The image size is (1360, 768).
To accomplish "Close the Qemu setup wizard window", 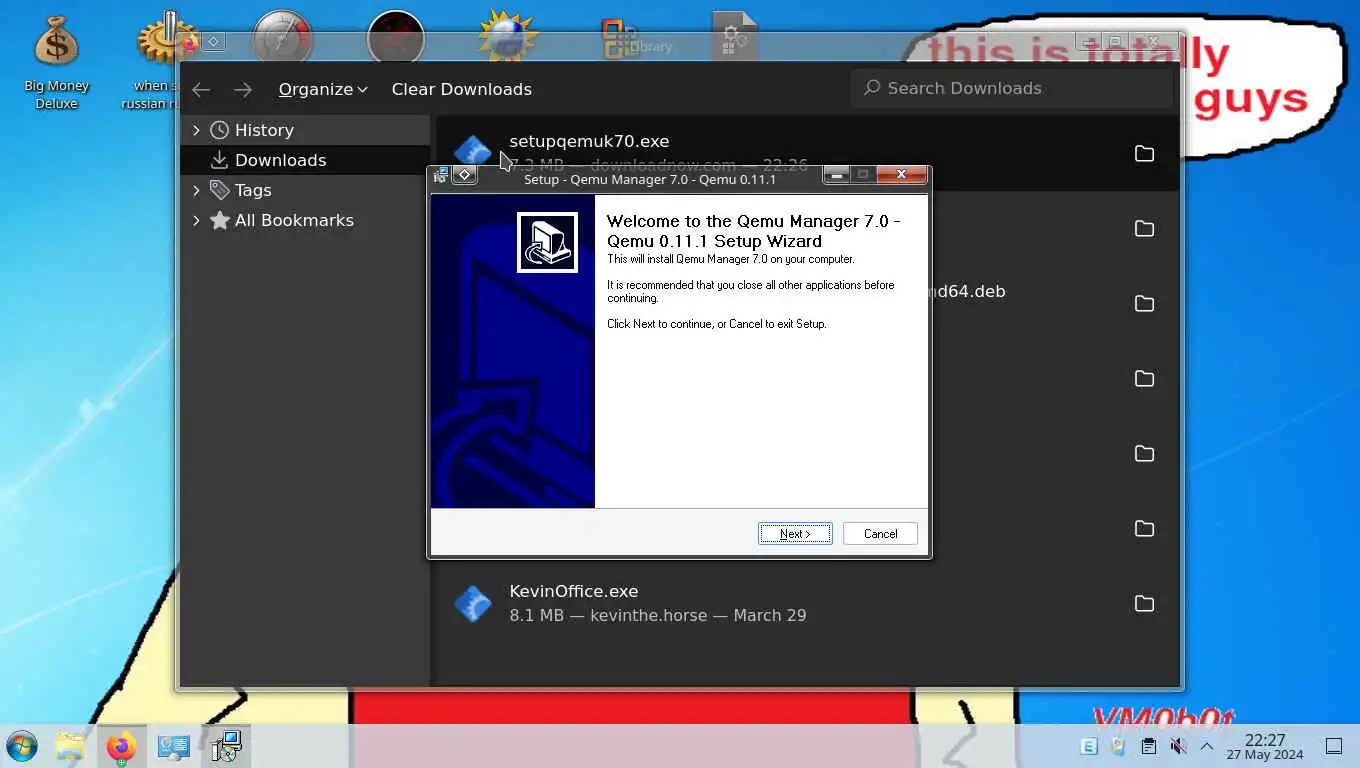I will tap(901, 175).
